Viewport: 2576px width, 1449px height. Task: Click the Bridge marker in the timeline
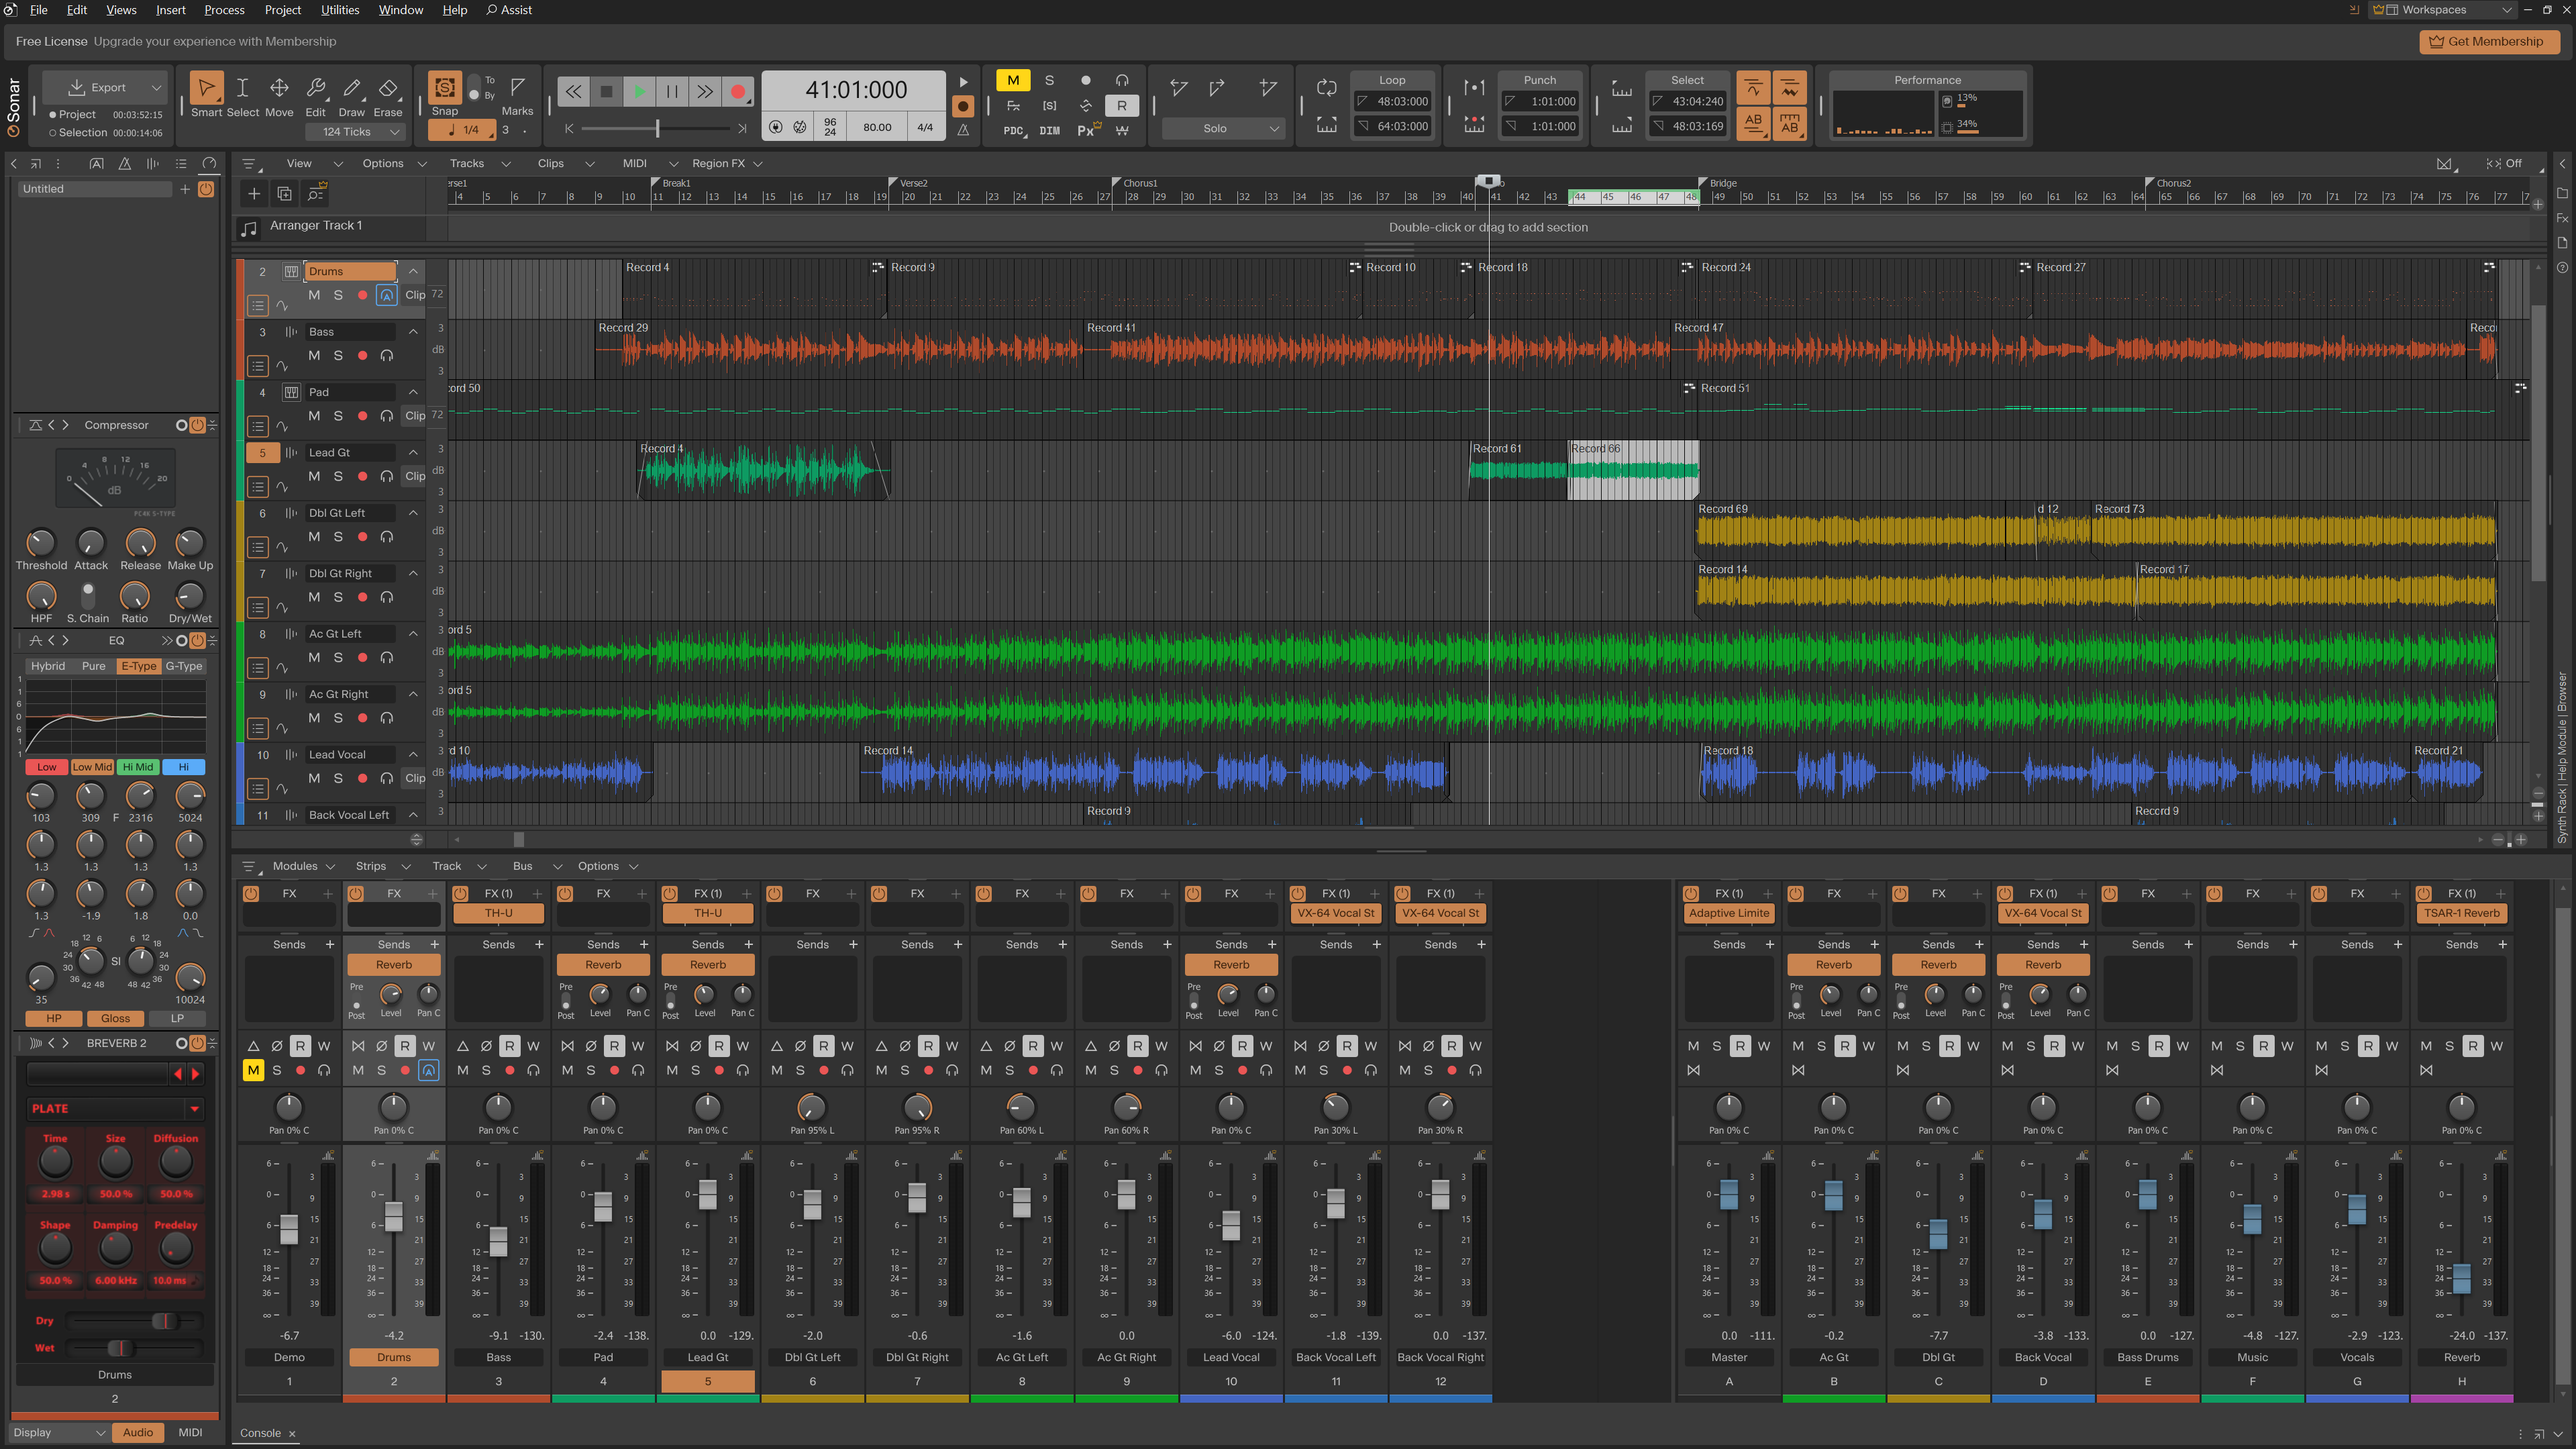1721,183
